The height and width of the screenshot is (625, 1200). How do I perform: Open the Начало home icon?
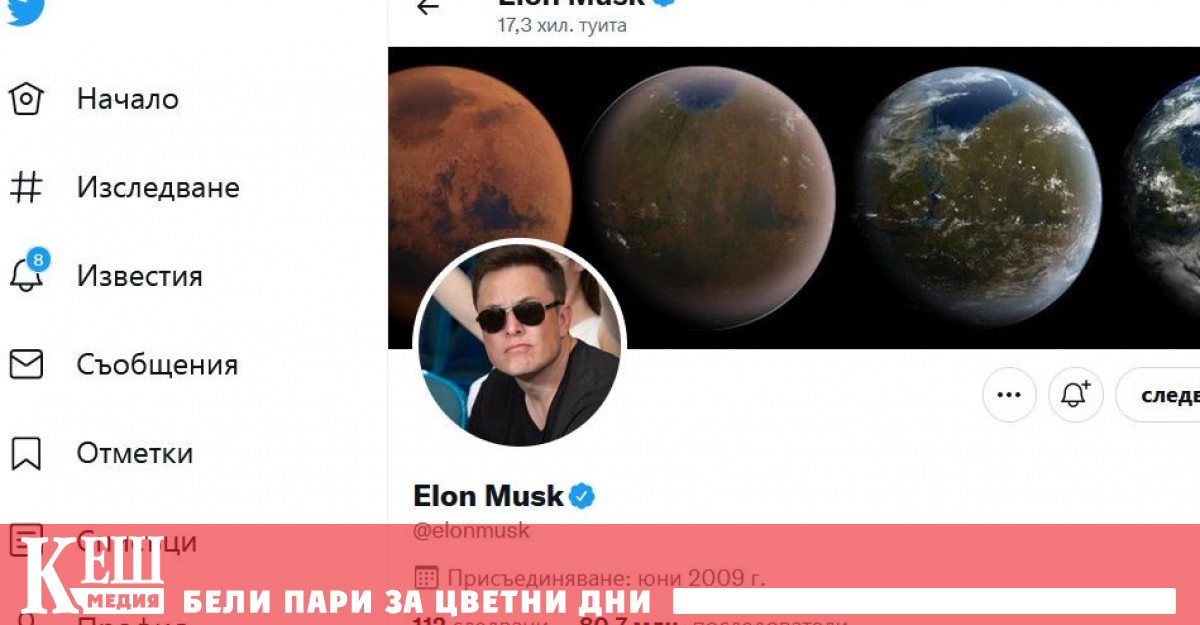coord(26,99)
